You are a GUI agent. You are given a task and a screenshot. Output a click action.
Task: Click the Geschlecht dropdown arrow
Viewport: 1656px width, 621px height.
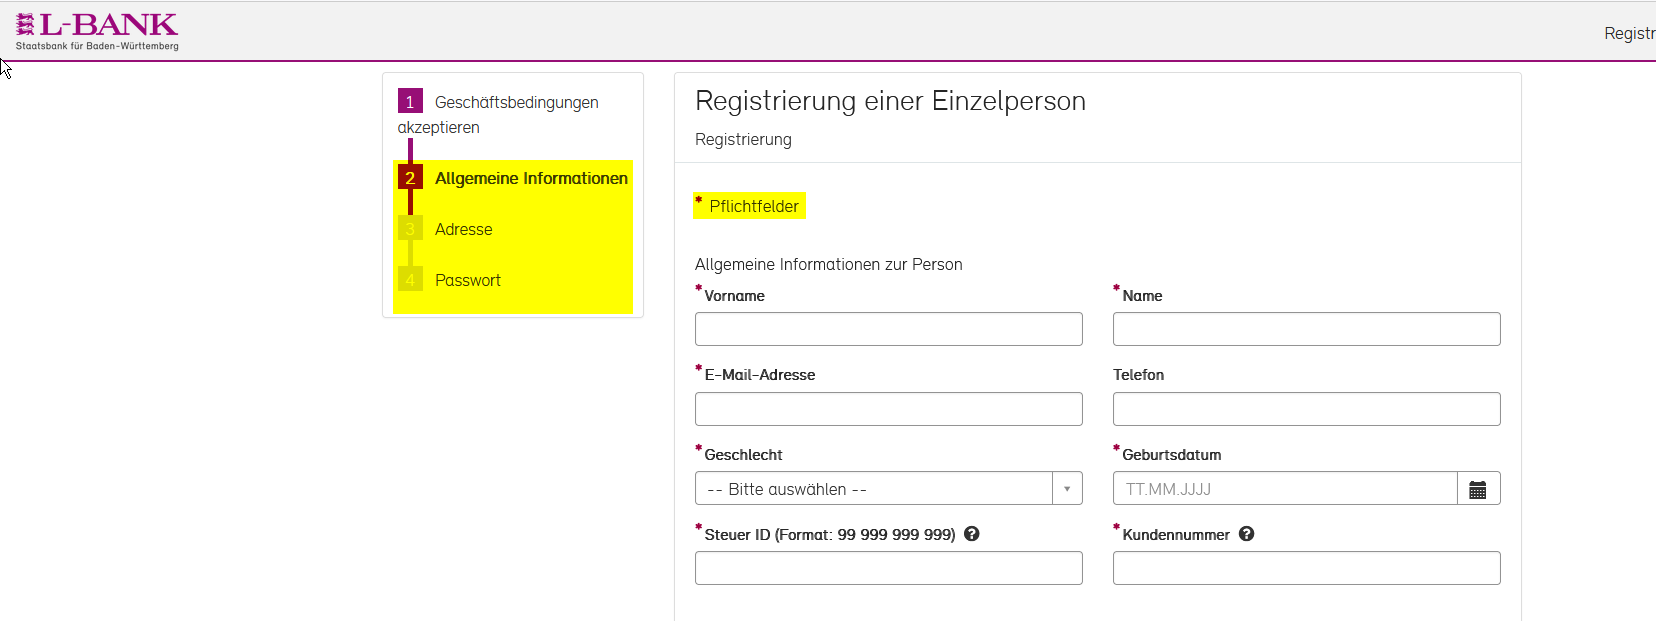click(1067, 488)
